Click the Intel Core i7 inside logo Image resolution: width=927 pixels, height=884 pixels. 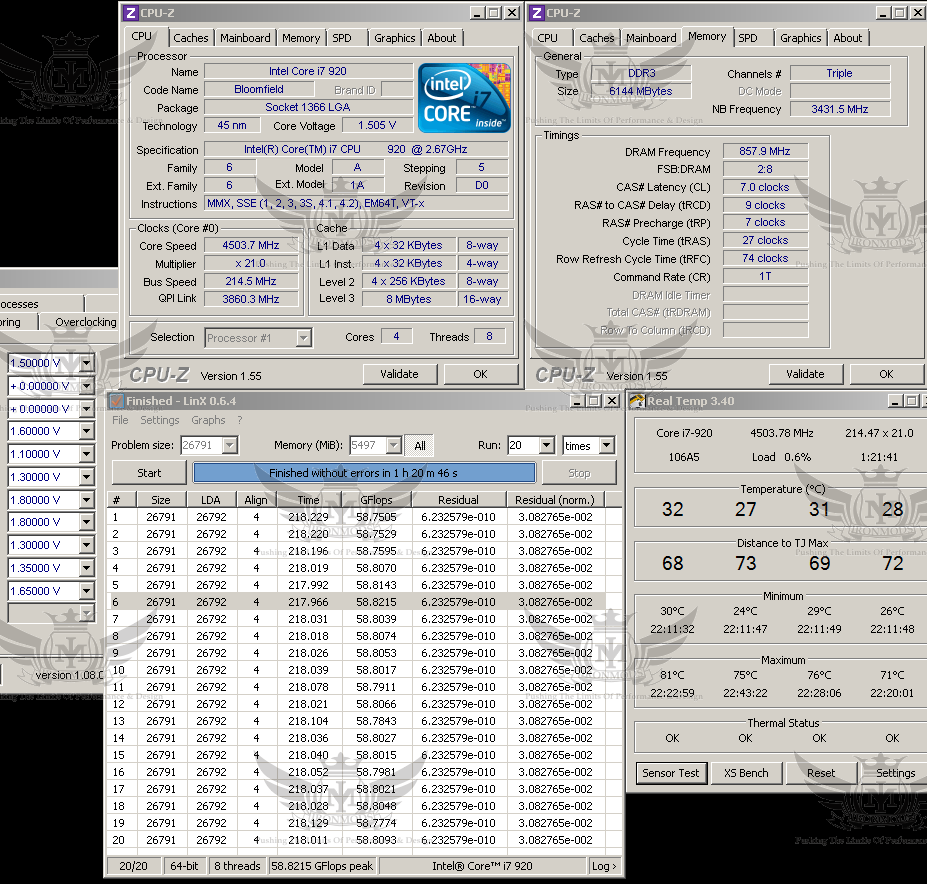coord(464,98)
